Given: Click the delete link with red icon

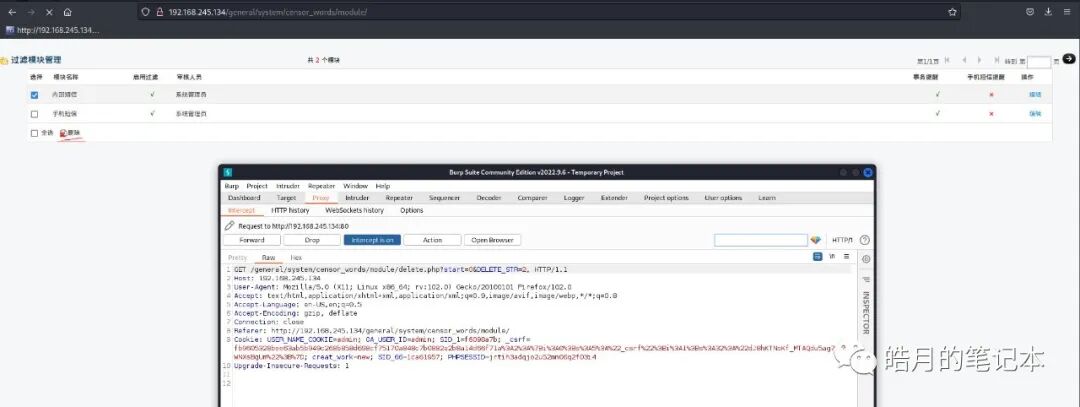Looking at the screenshot, I should (69, 133).
